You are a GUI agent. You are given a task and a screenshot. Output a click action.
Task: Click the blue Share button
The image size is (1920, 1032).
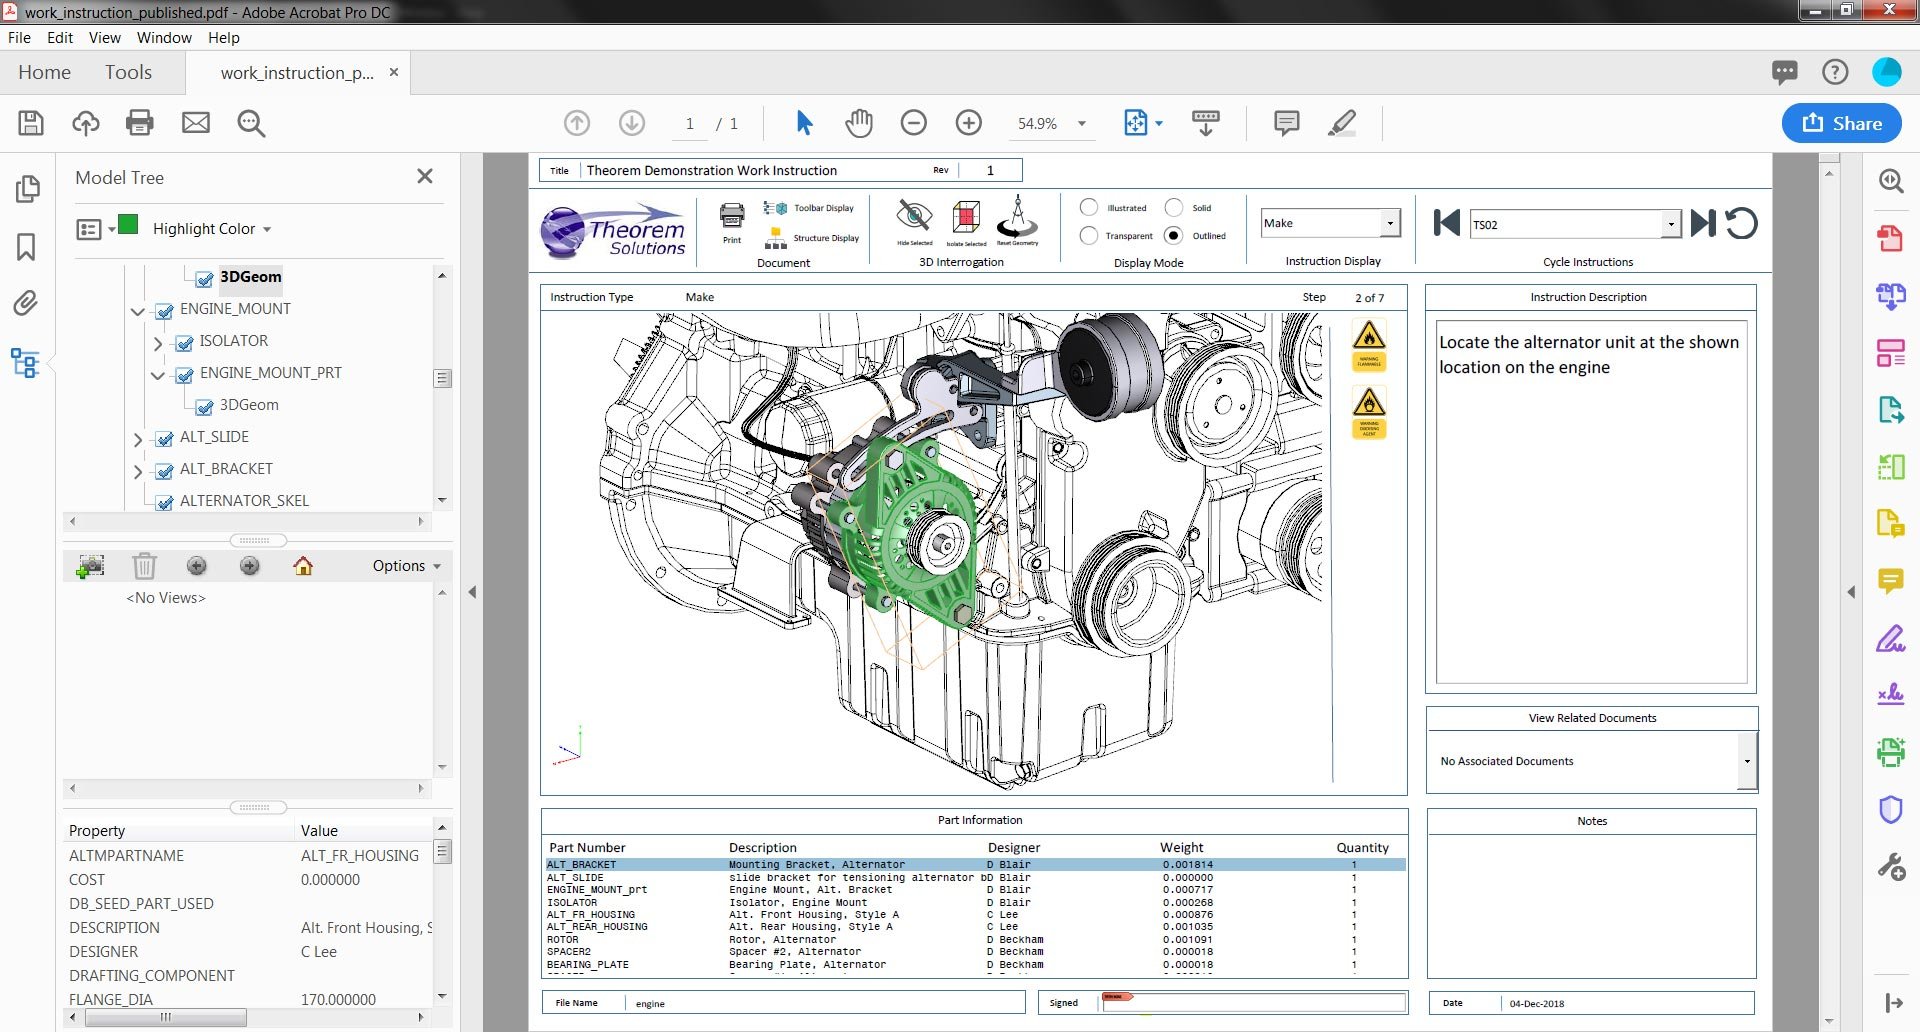[x=1841, y=123]
